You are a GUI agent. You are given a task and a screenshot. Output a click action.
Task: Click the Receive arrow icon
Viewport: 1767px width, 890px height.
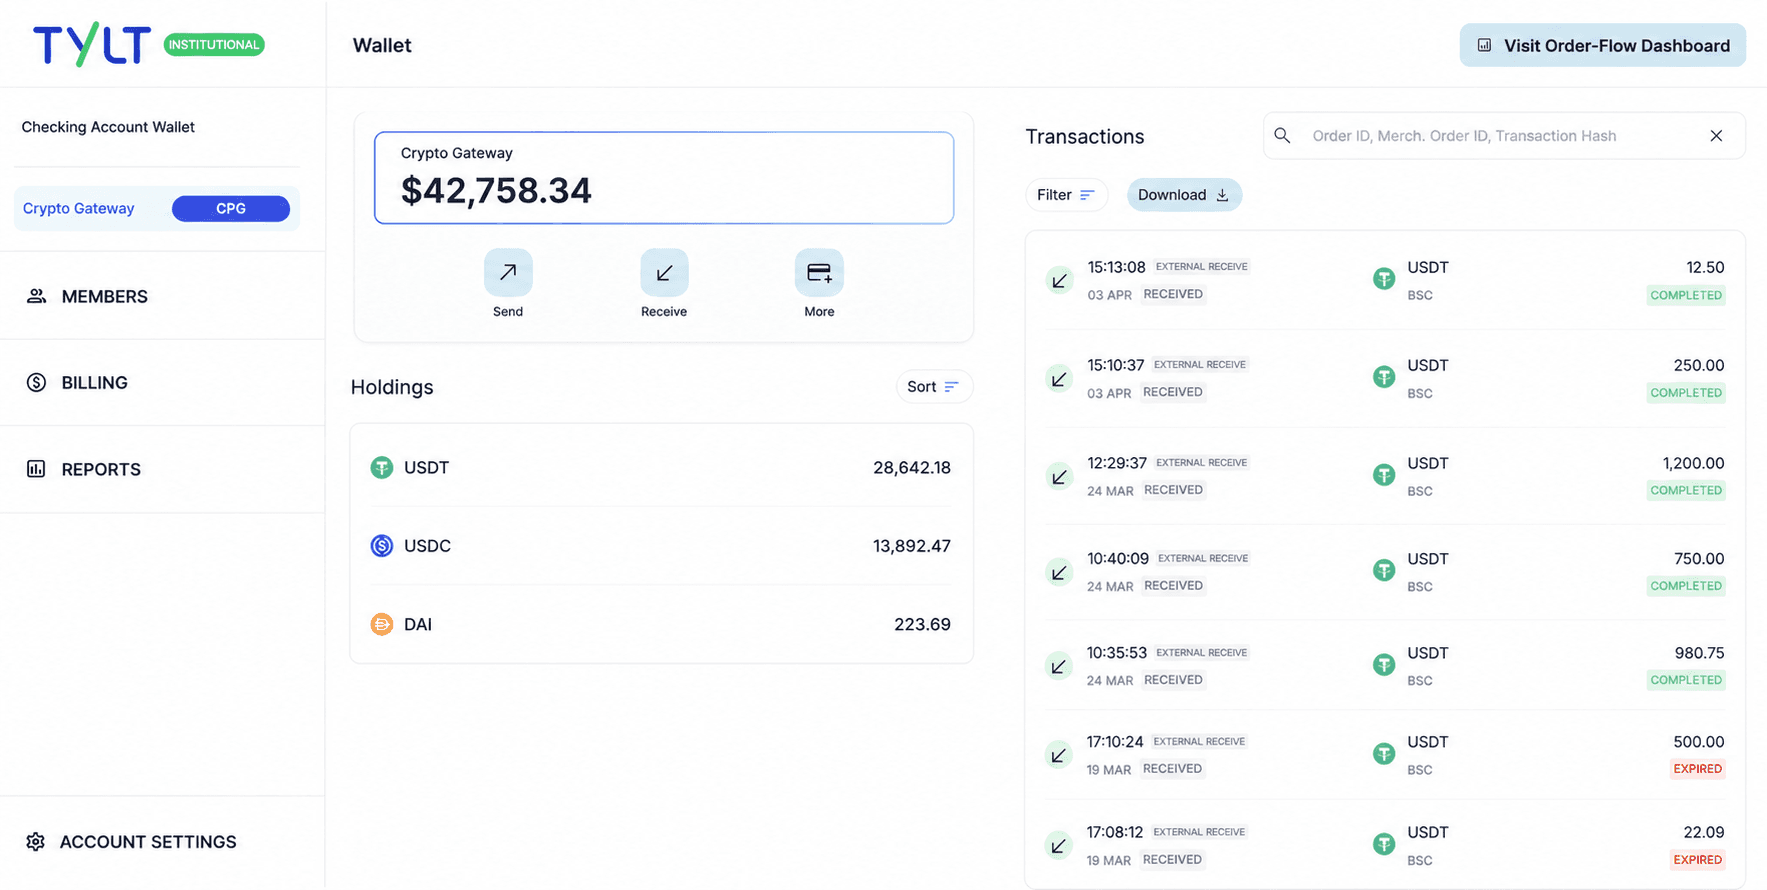664,272
